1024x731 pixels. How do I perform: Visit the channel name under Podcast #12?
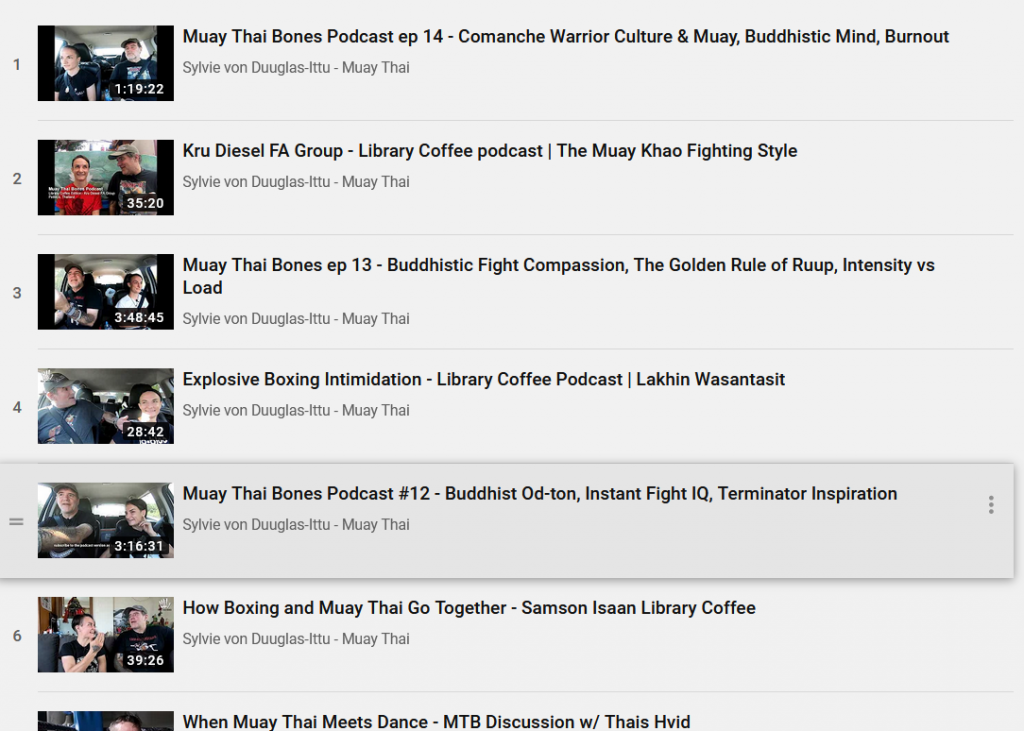[x=296, y=525]
